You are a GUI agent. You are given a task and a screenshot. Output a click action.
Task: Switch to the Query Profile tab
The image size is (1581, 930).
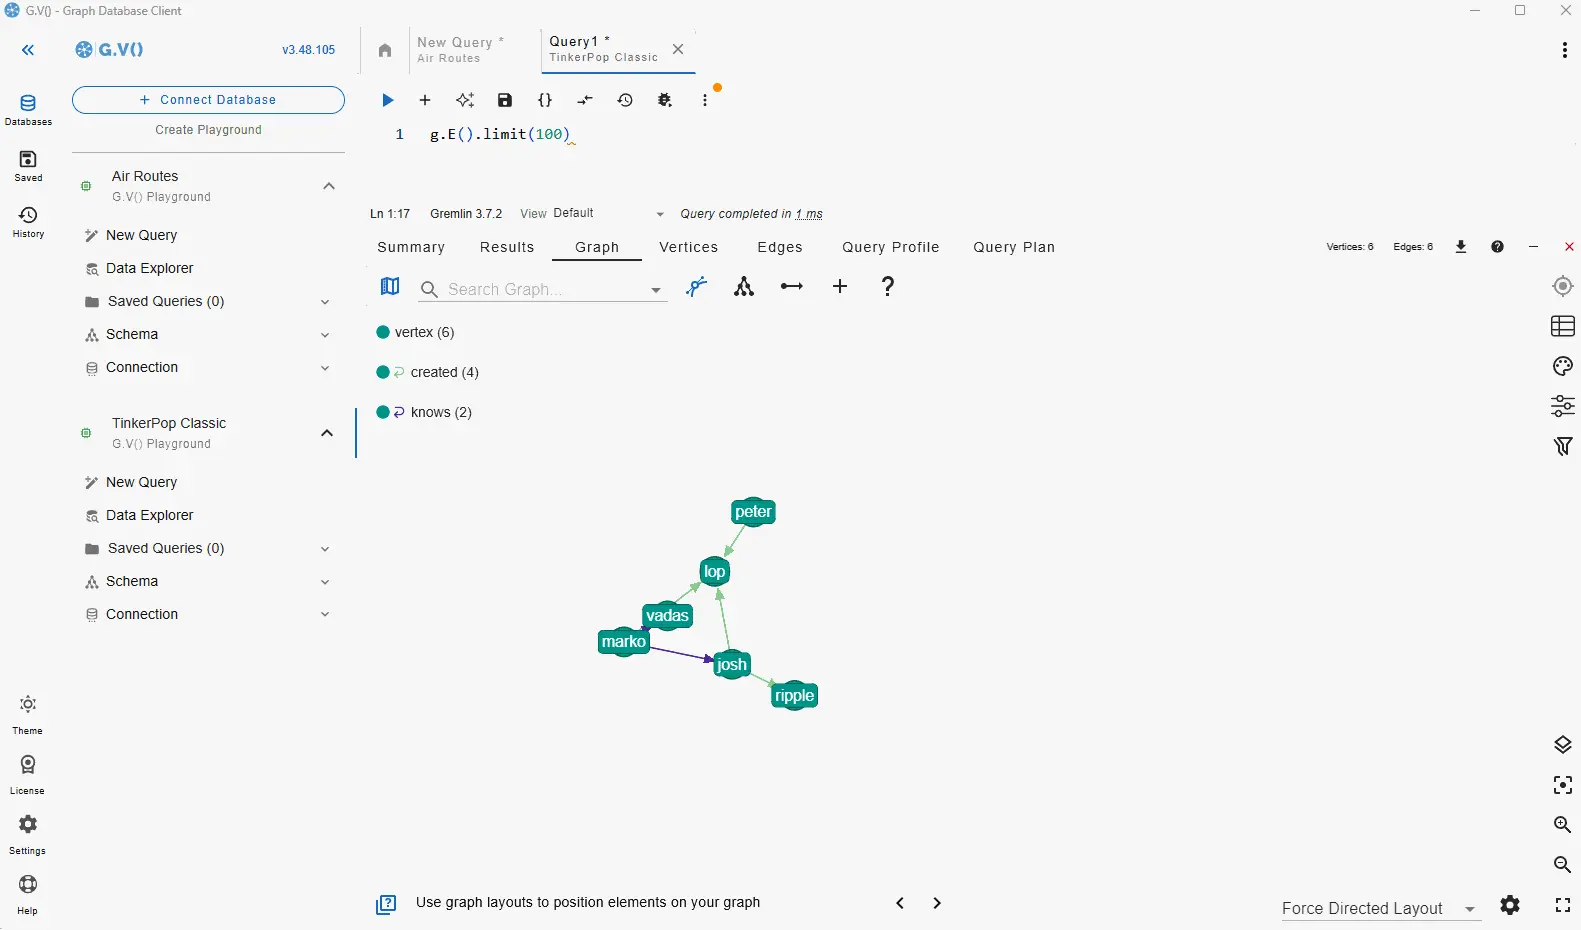890,247
